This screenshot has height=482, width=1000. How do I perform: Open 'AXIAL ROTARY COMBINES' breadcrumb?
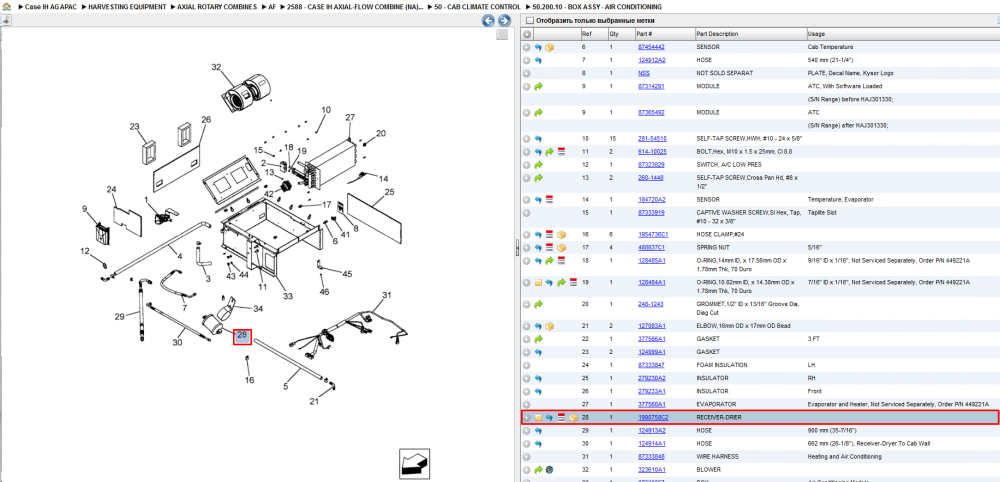click(x=218, y=6)
